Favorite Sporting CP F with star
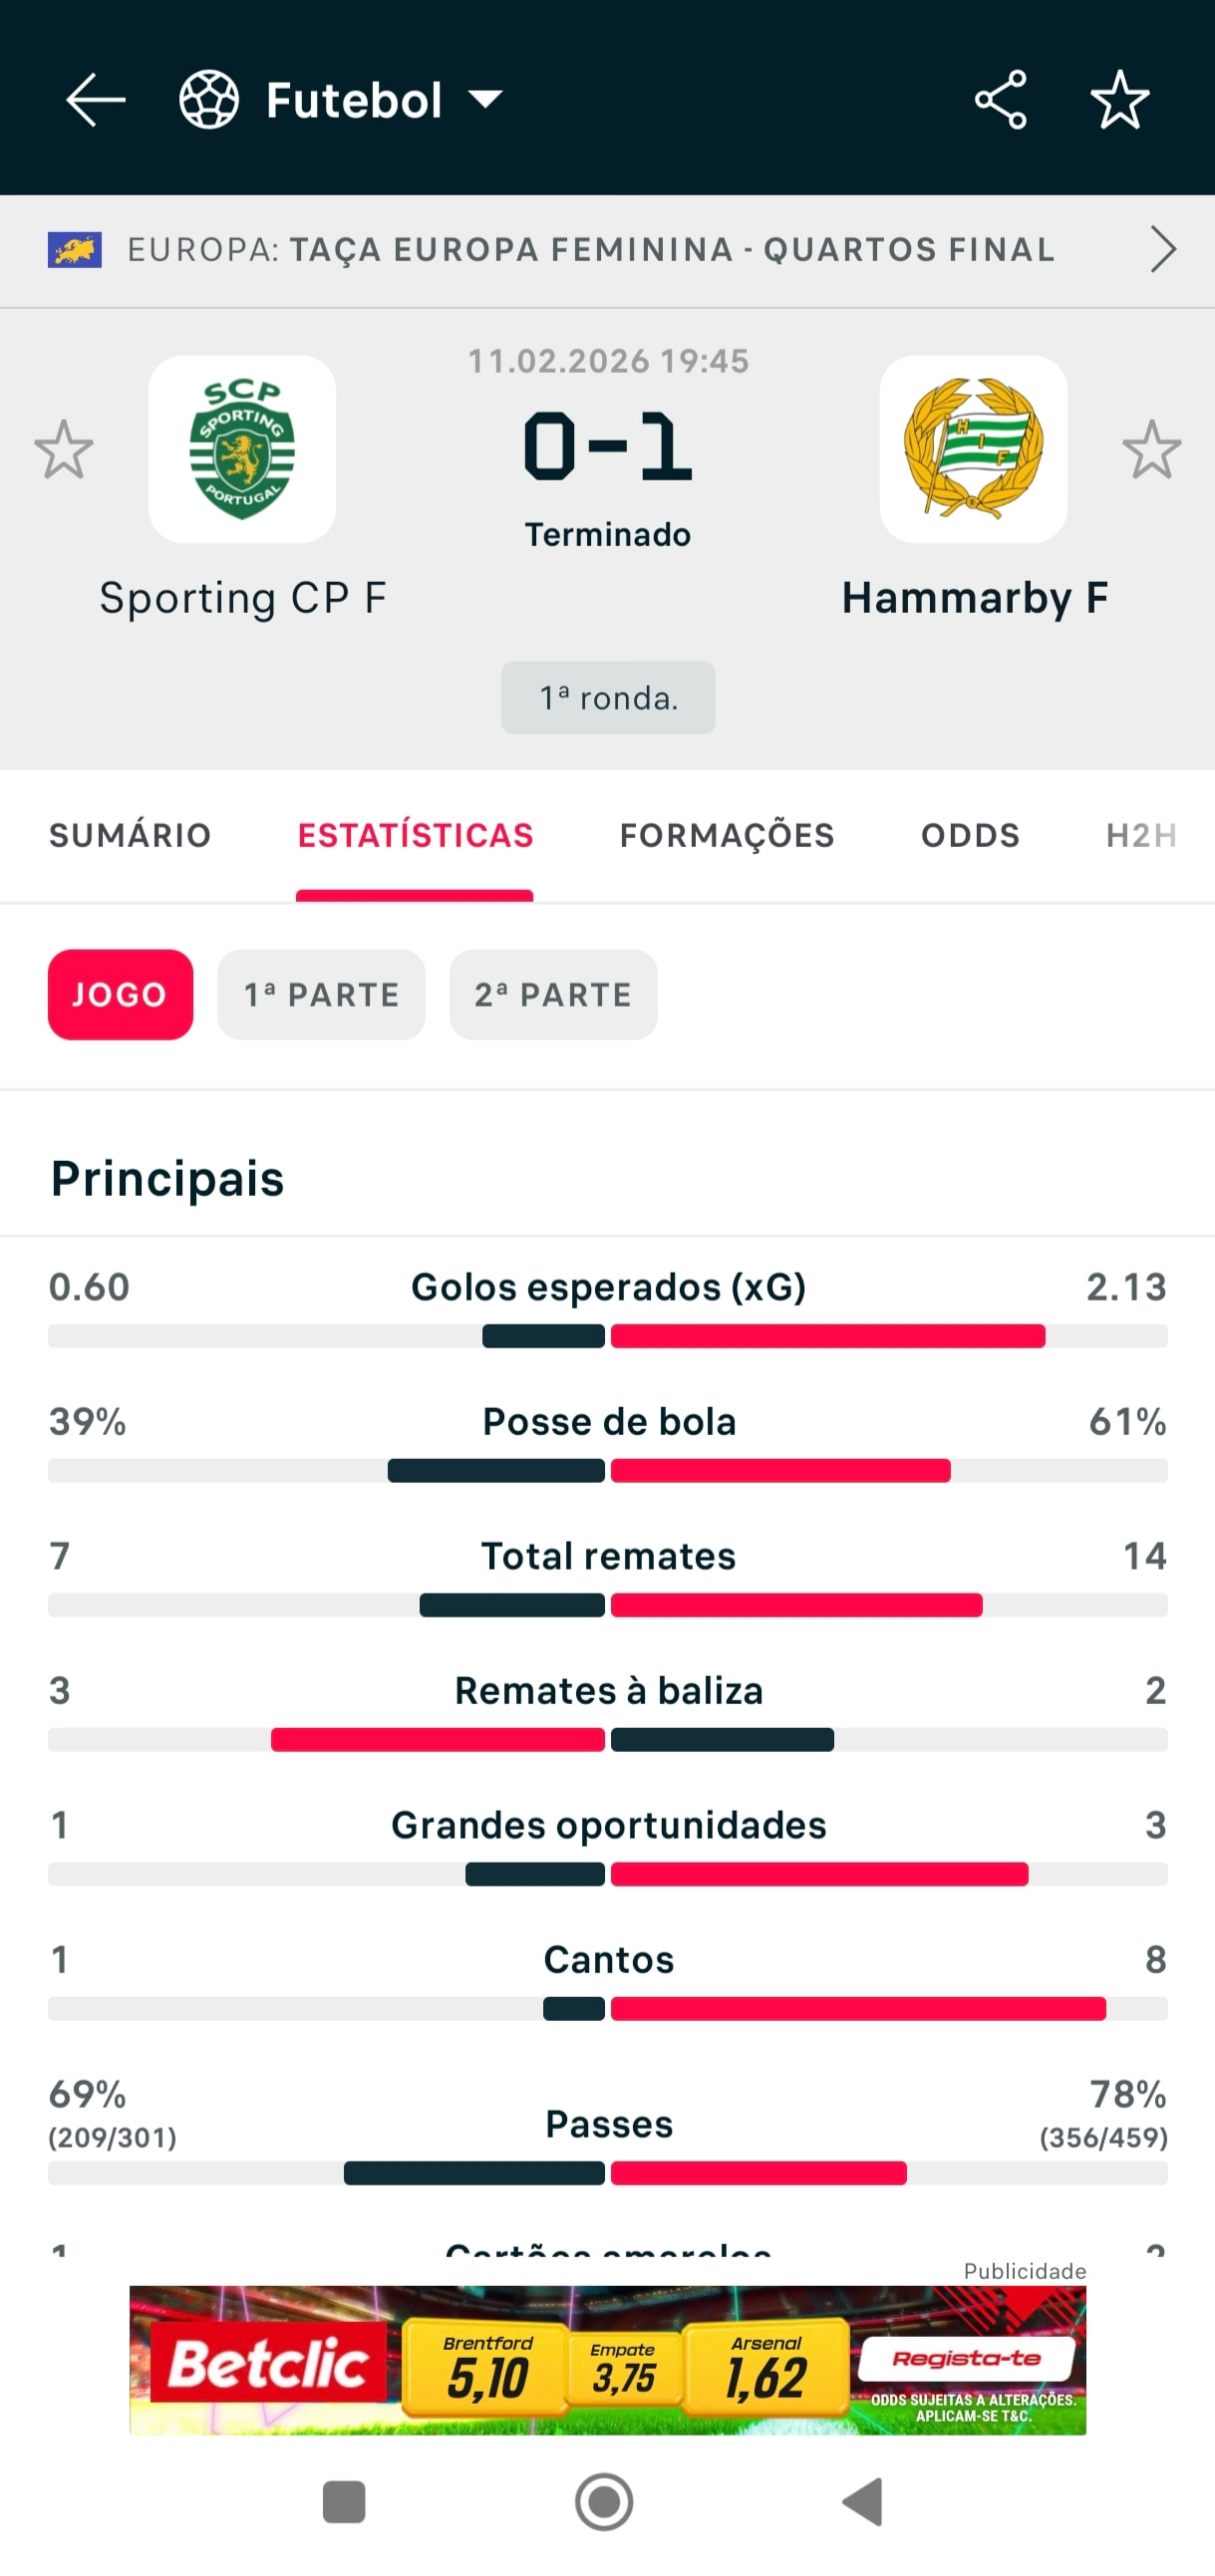 point(64,449)
